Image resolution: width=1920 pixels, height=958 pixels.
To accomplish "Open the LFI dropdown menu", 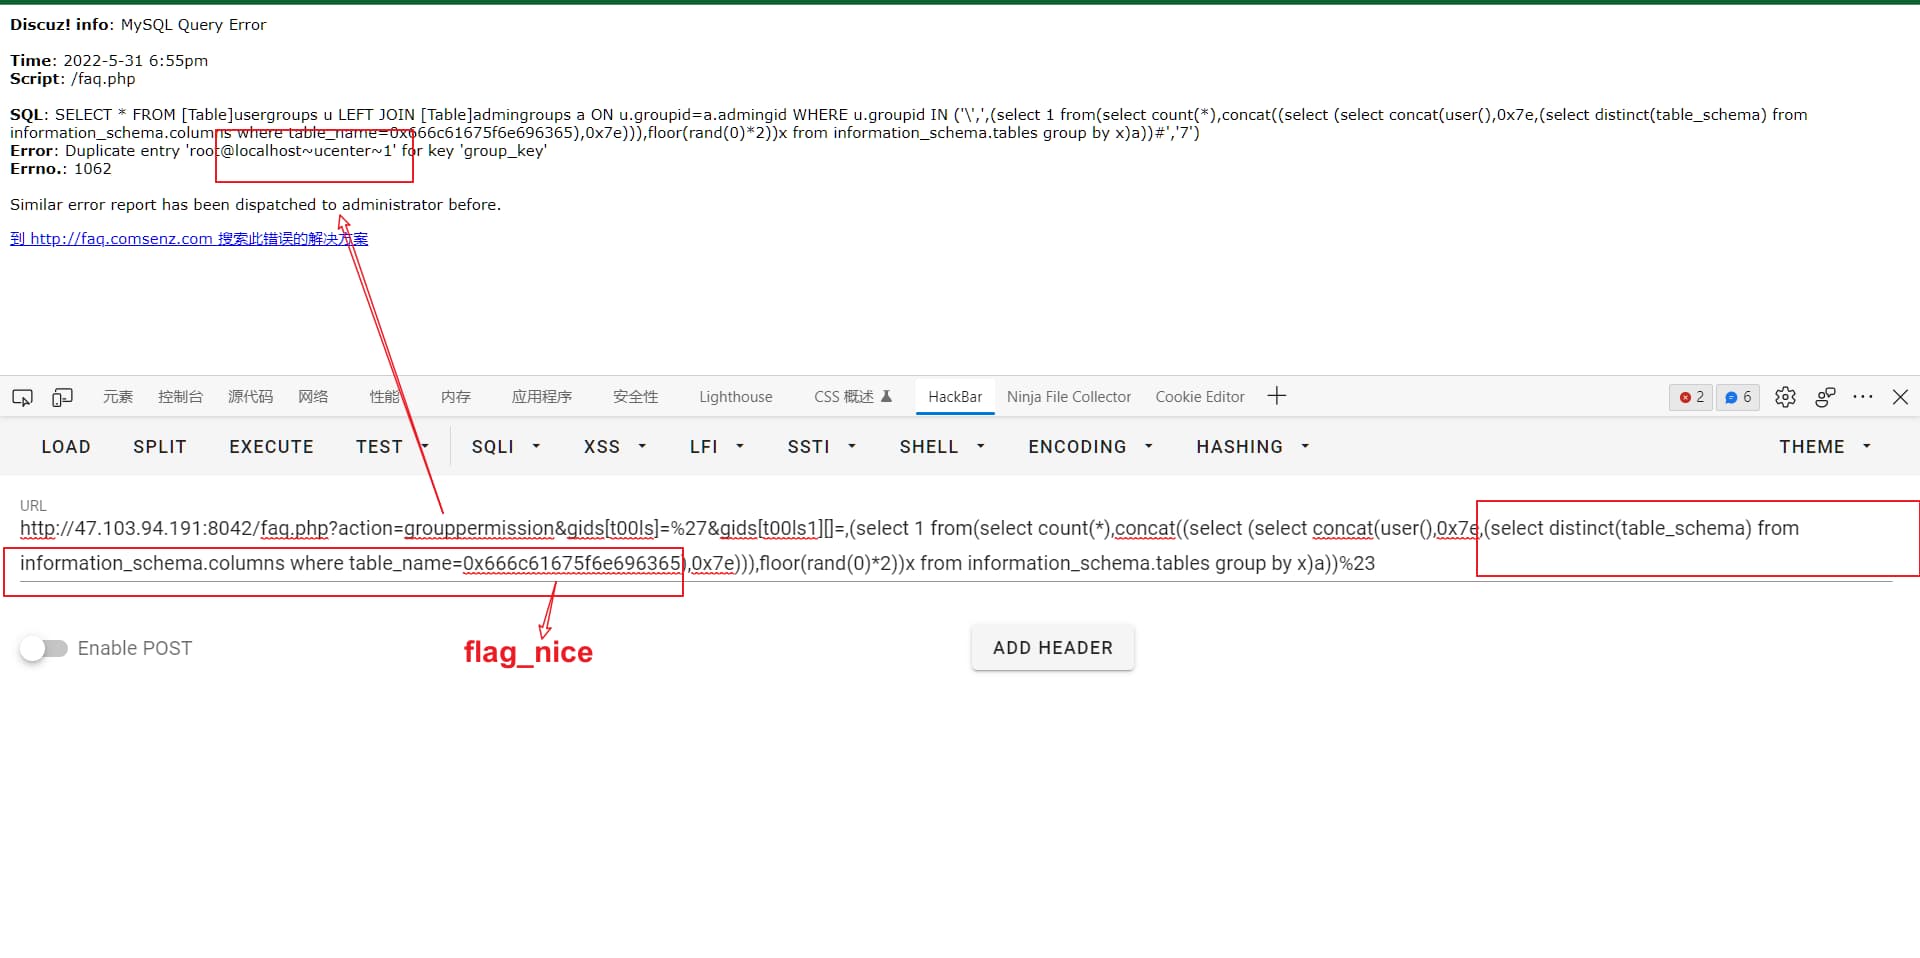I will coord(717,447).
